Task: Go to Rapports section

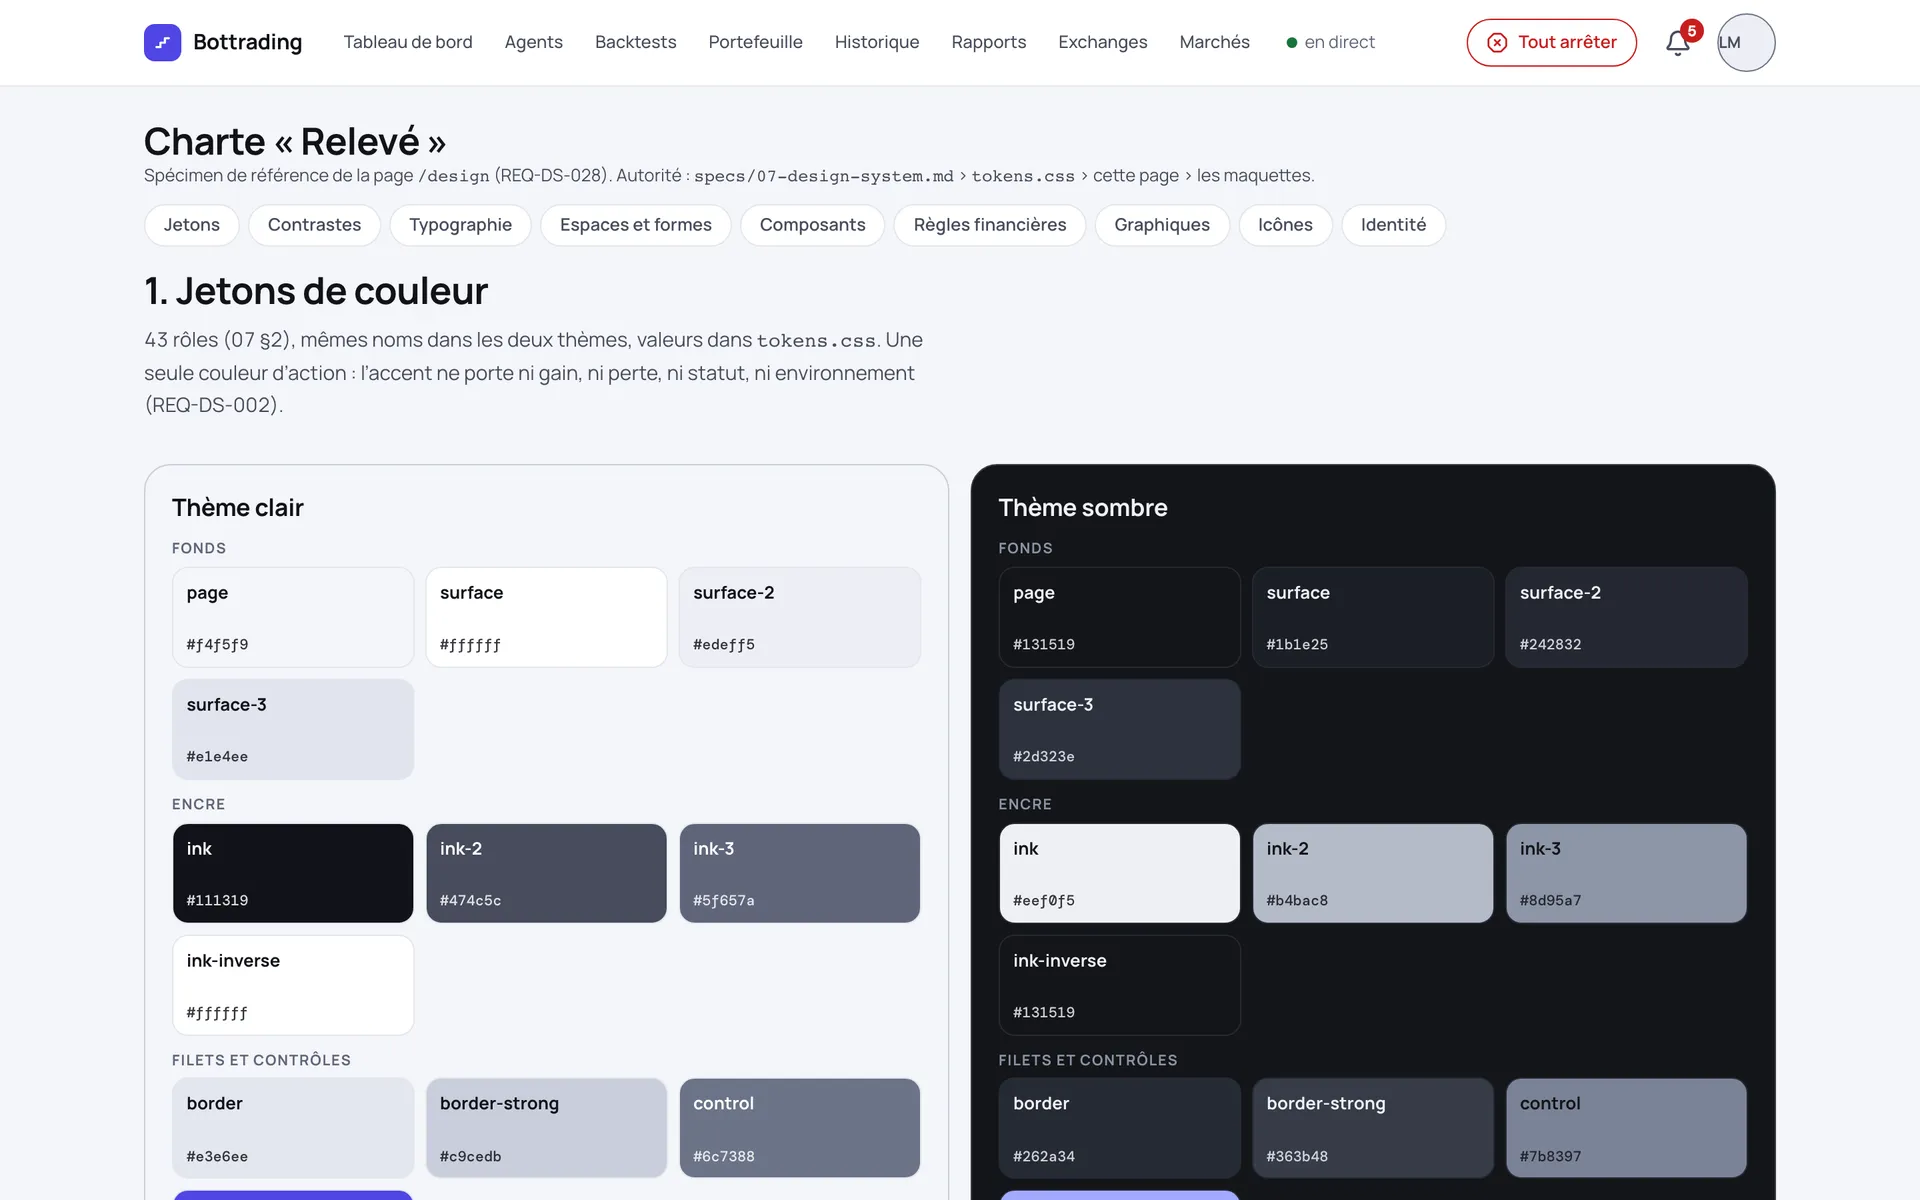Action: pos(988,42)
